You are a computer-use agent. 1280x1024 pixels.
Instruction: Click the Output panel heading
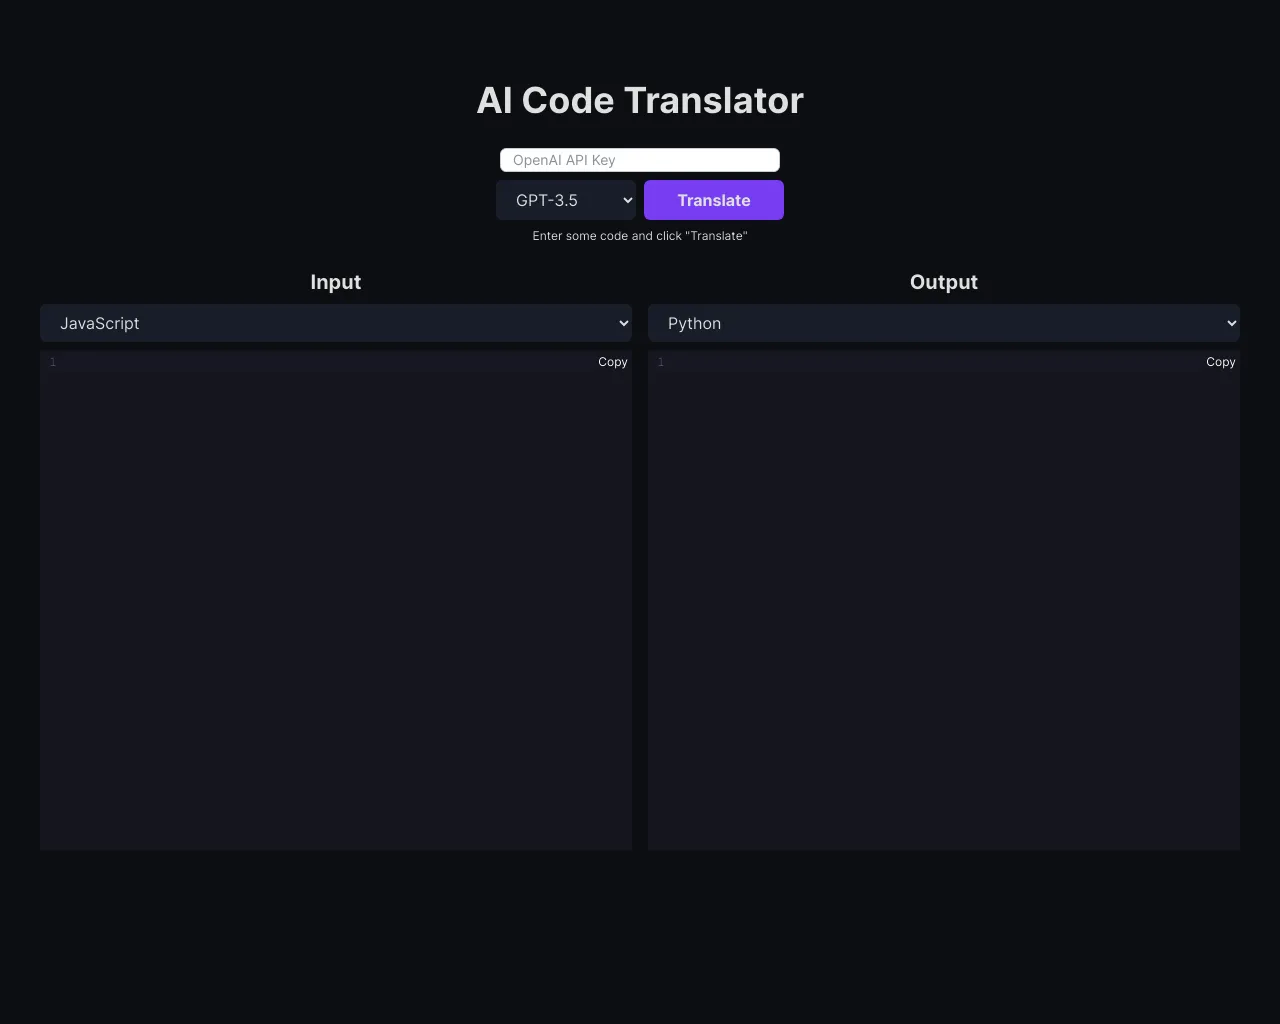(943, 282)
